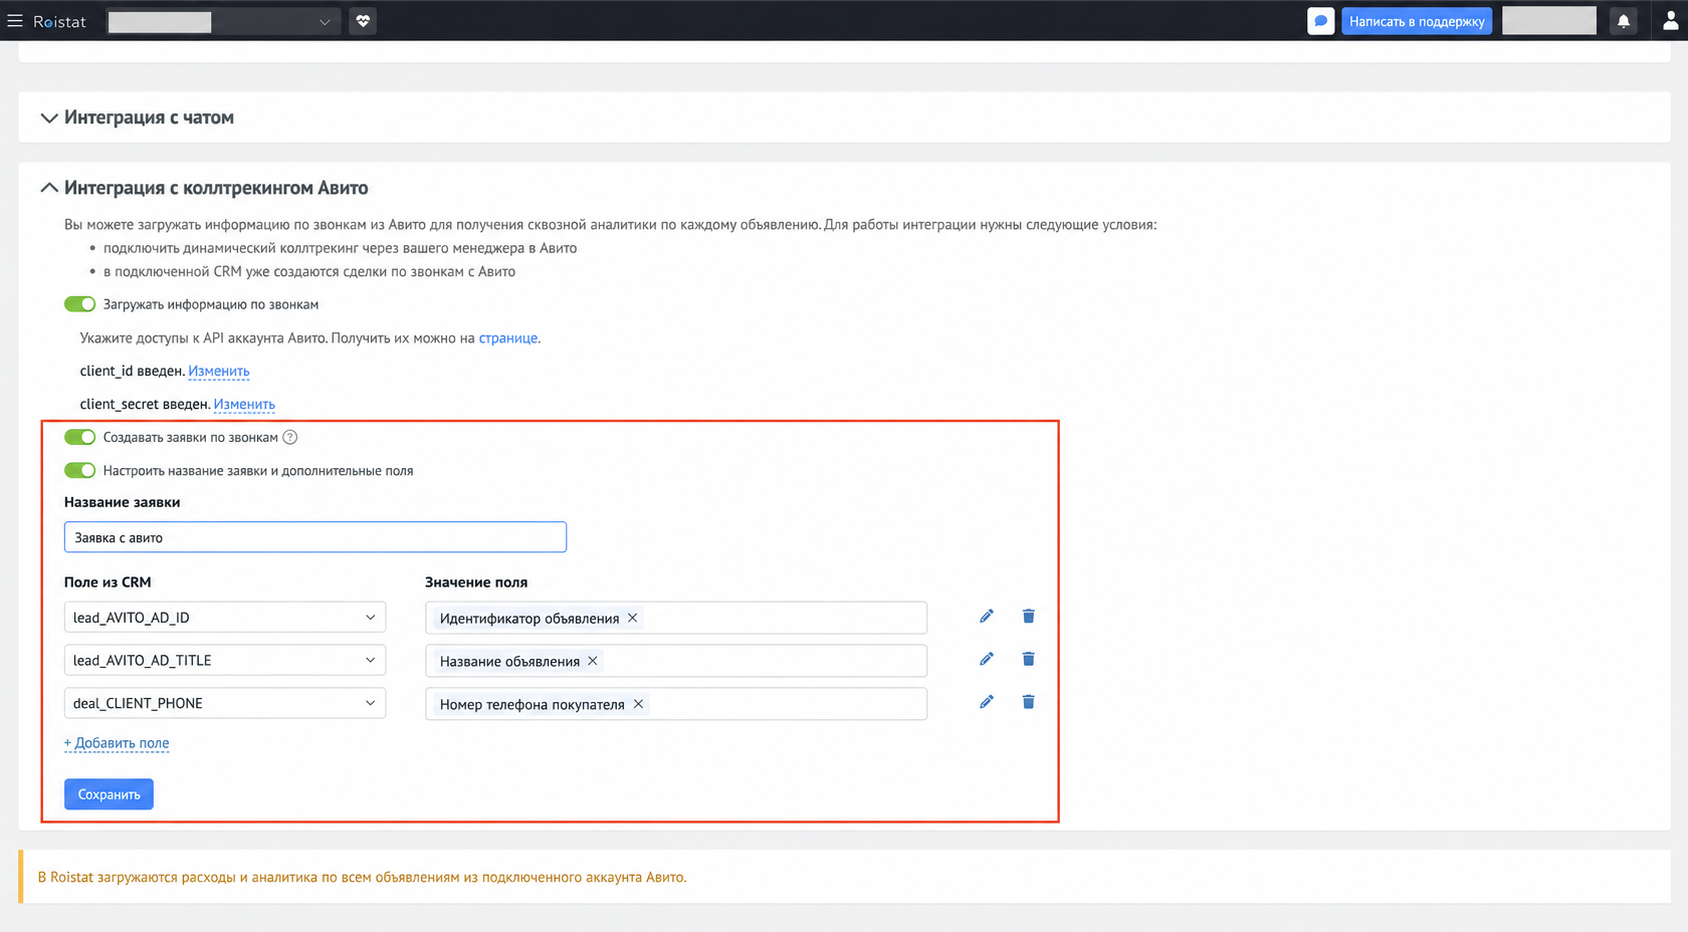1688x932 pixels.
Task: Collapse the Интеграция с коллтрекингом Авито section
Action: tap(49, 188)
